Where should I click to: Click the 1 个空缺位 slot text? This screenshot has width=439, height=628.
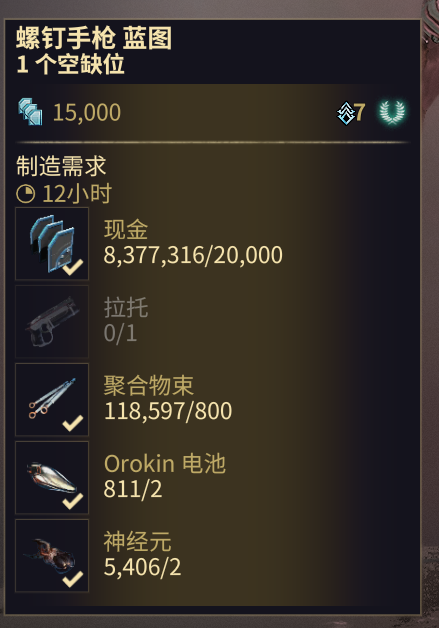click(x=70, y=64)
